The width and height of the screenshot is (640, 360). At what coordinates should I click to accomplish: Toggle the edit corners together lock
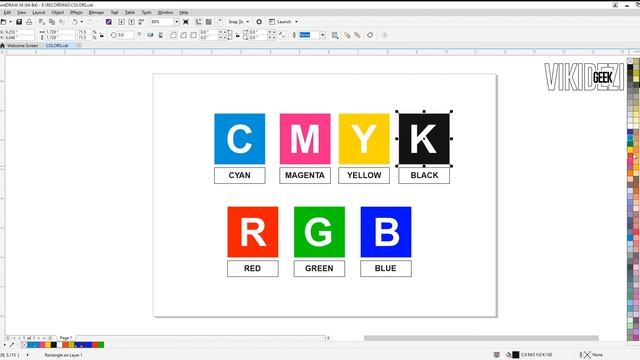tap(238, 35)
